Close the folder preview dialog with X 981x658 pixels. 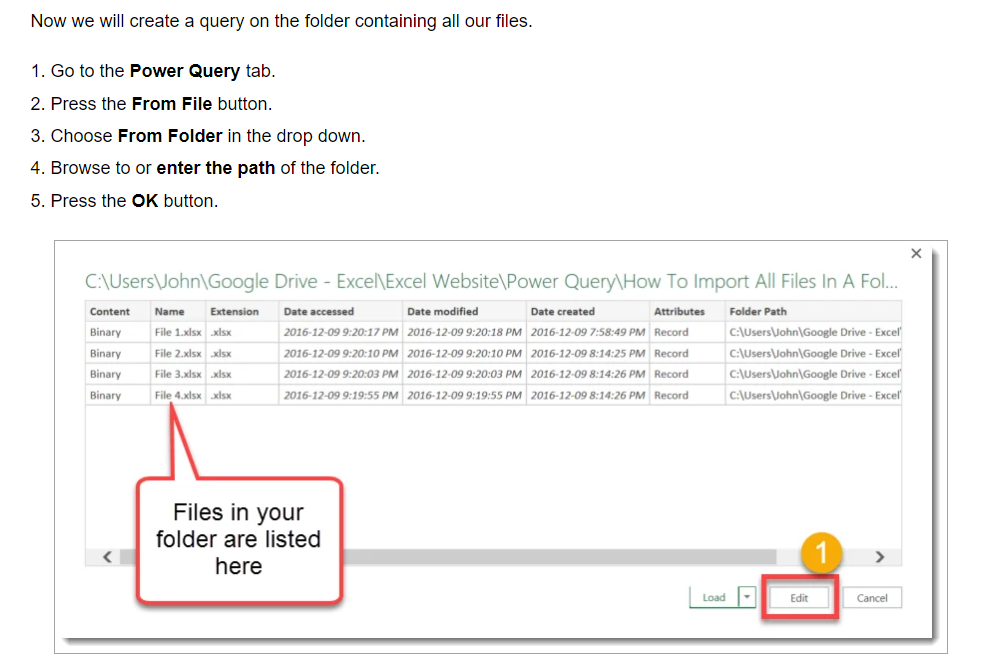[x=916, y=253]
